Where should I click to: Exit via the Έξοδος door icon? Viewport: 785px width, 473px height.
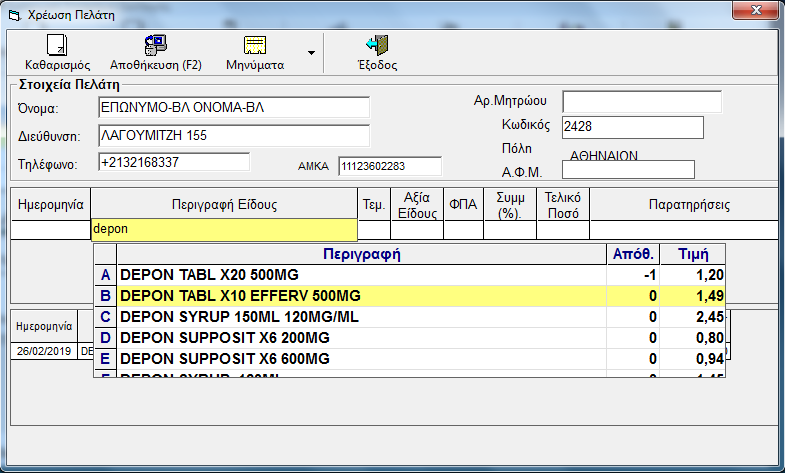coord(377,45)
